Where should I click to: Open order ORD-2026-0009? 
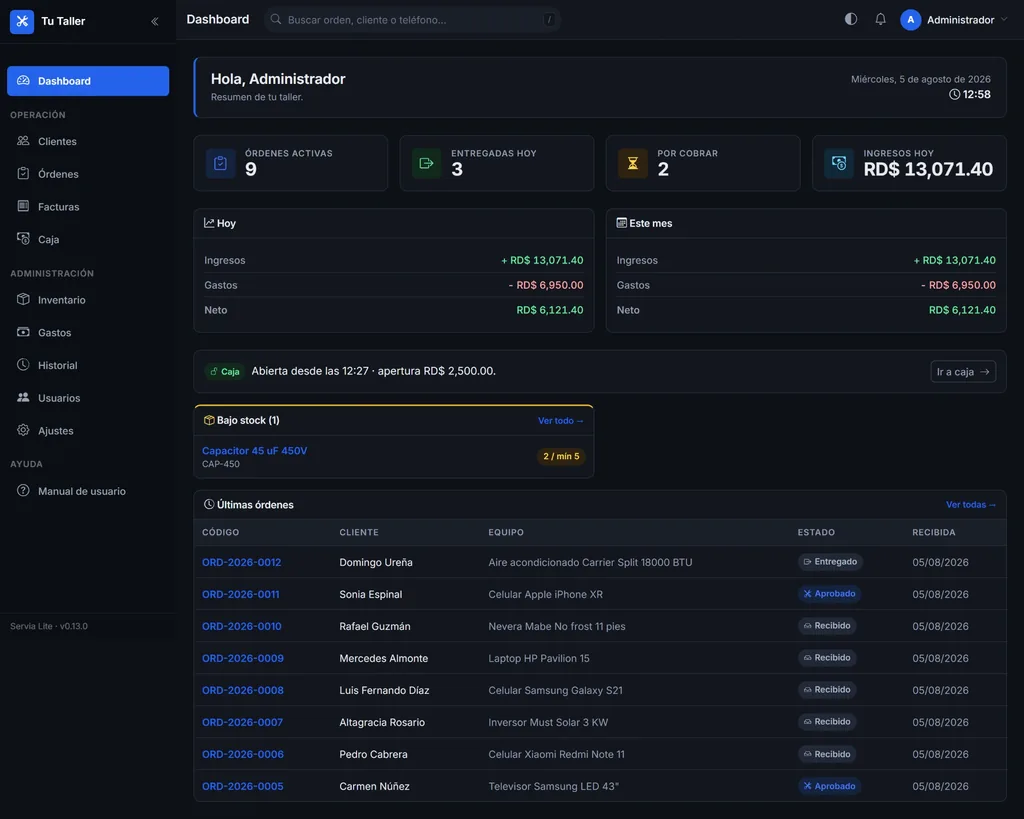(x=243, y=658)
